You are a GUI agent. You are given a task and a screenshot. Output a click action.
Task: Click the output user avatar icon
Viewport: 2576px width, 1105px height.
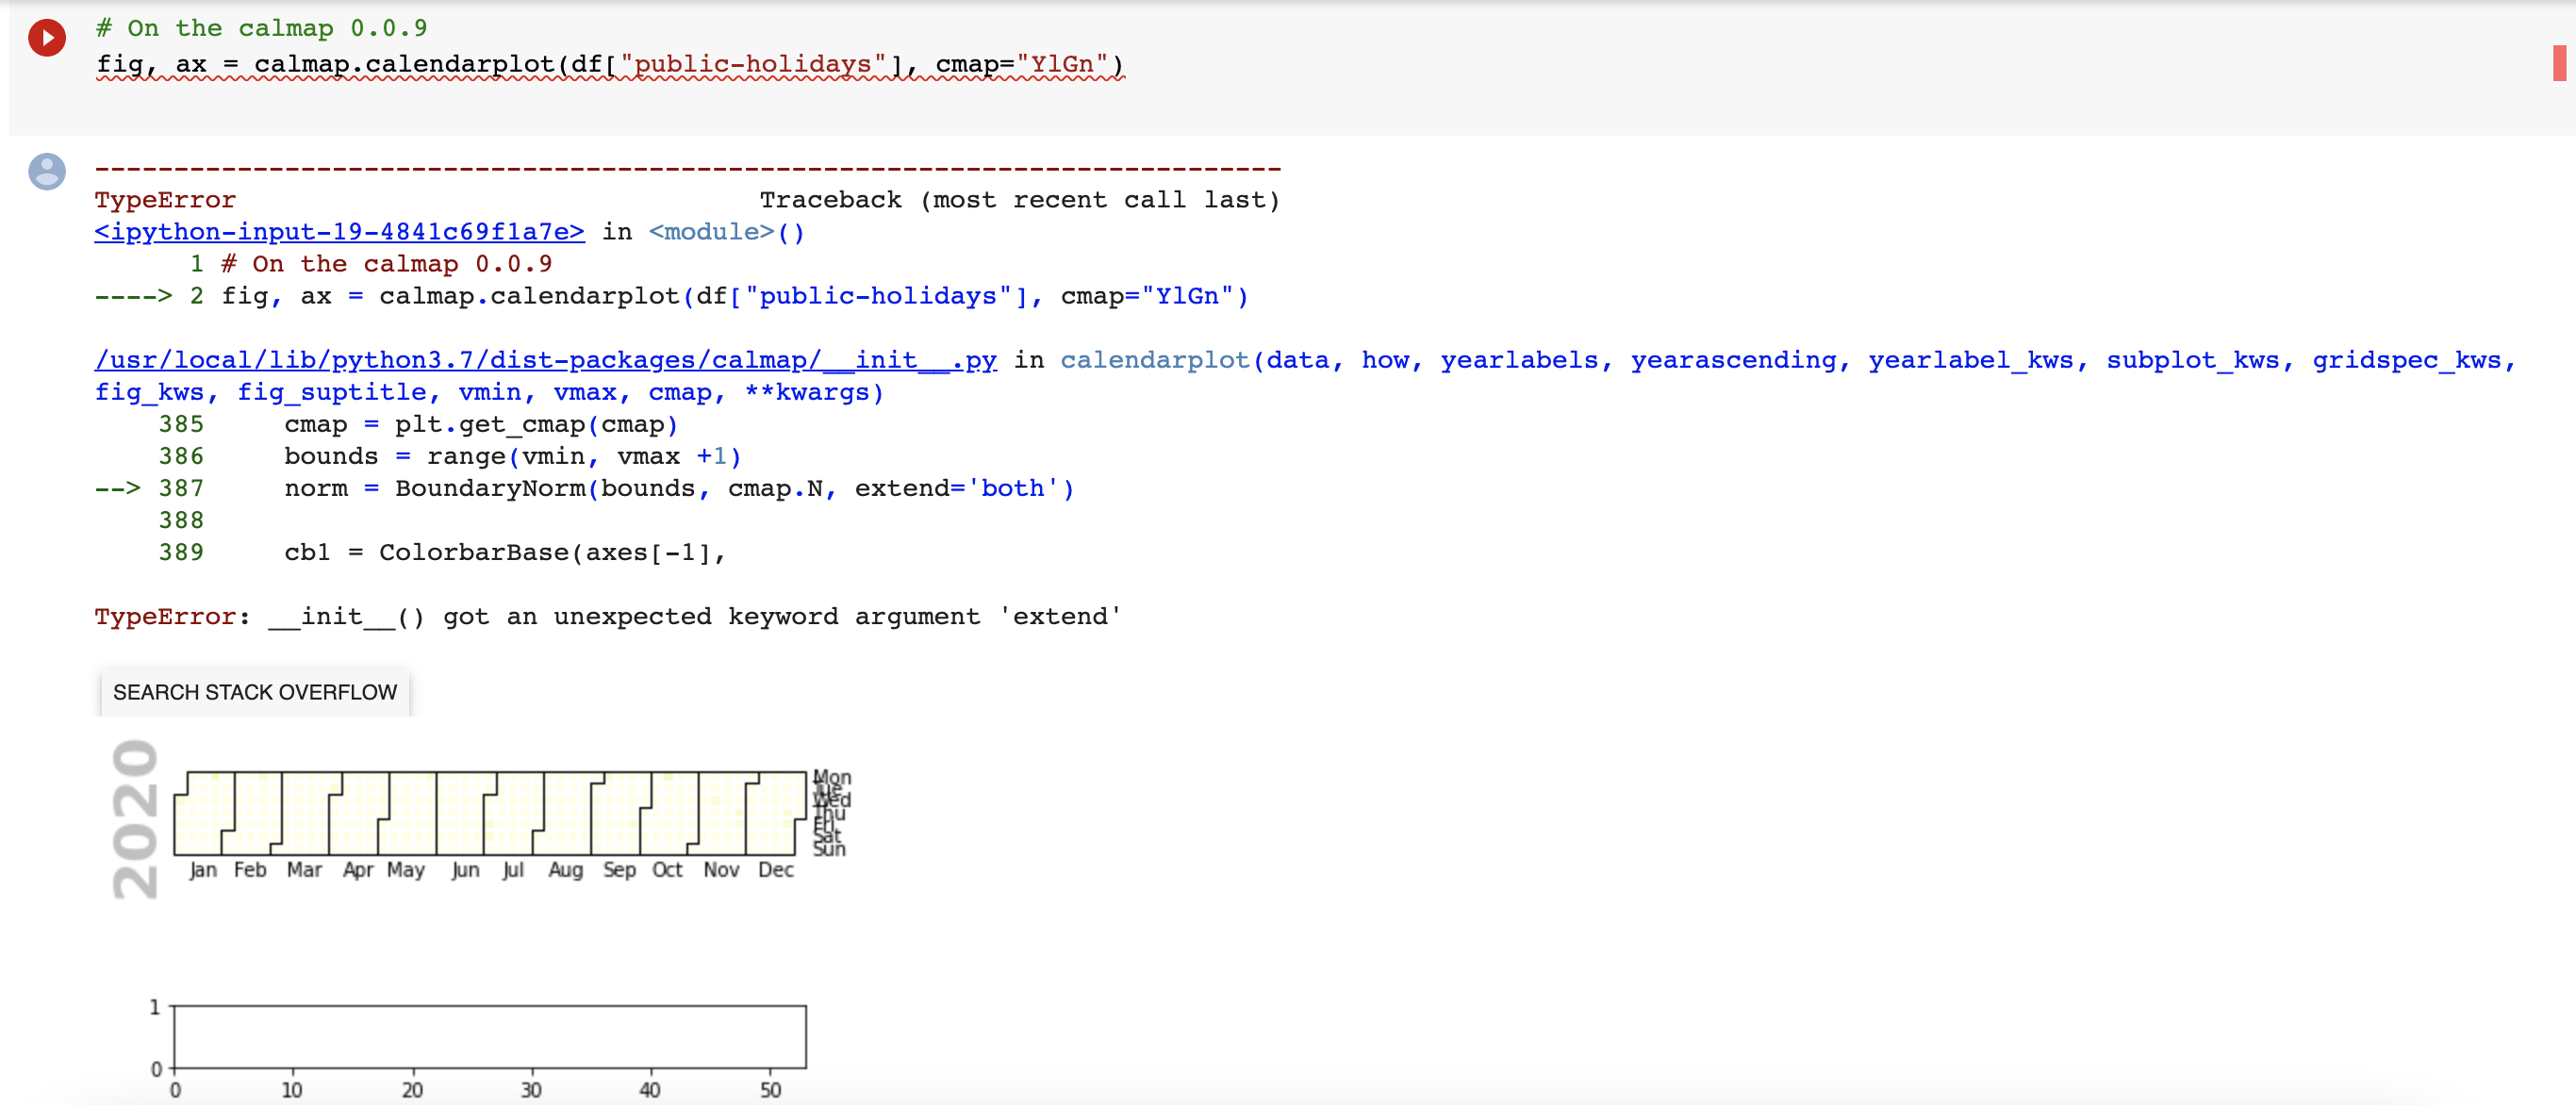pyautogui.click(x=47, y=171)
